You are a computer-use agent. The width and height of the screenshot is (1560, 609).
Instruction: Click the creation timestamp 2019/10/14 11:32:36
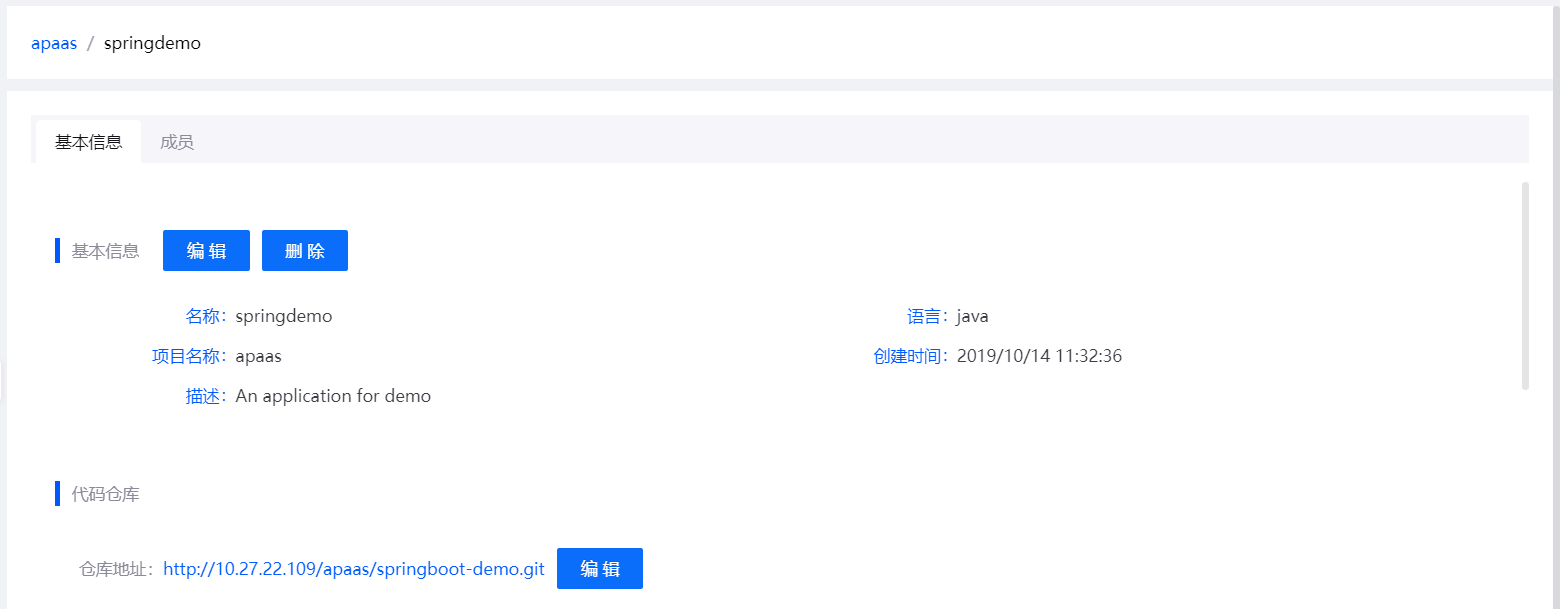(x=1039, y=356)
